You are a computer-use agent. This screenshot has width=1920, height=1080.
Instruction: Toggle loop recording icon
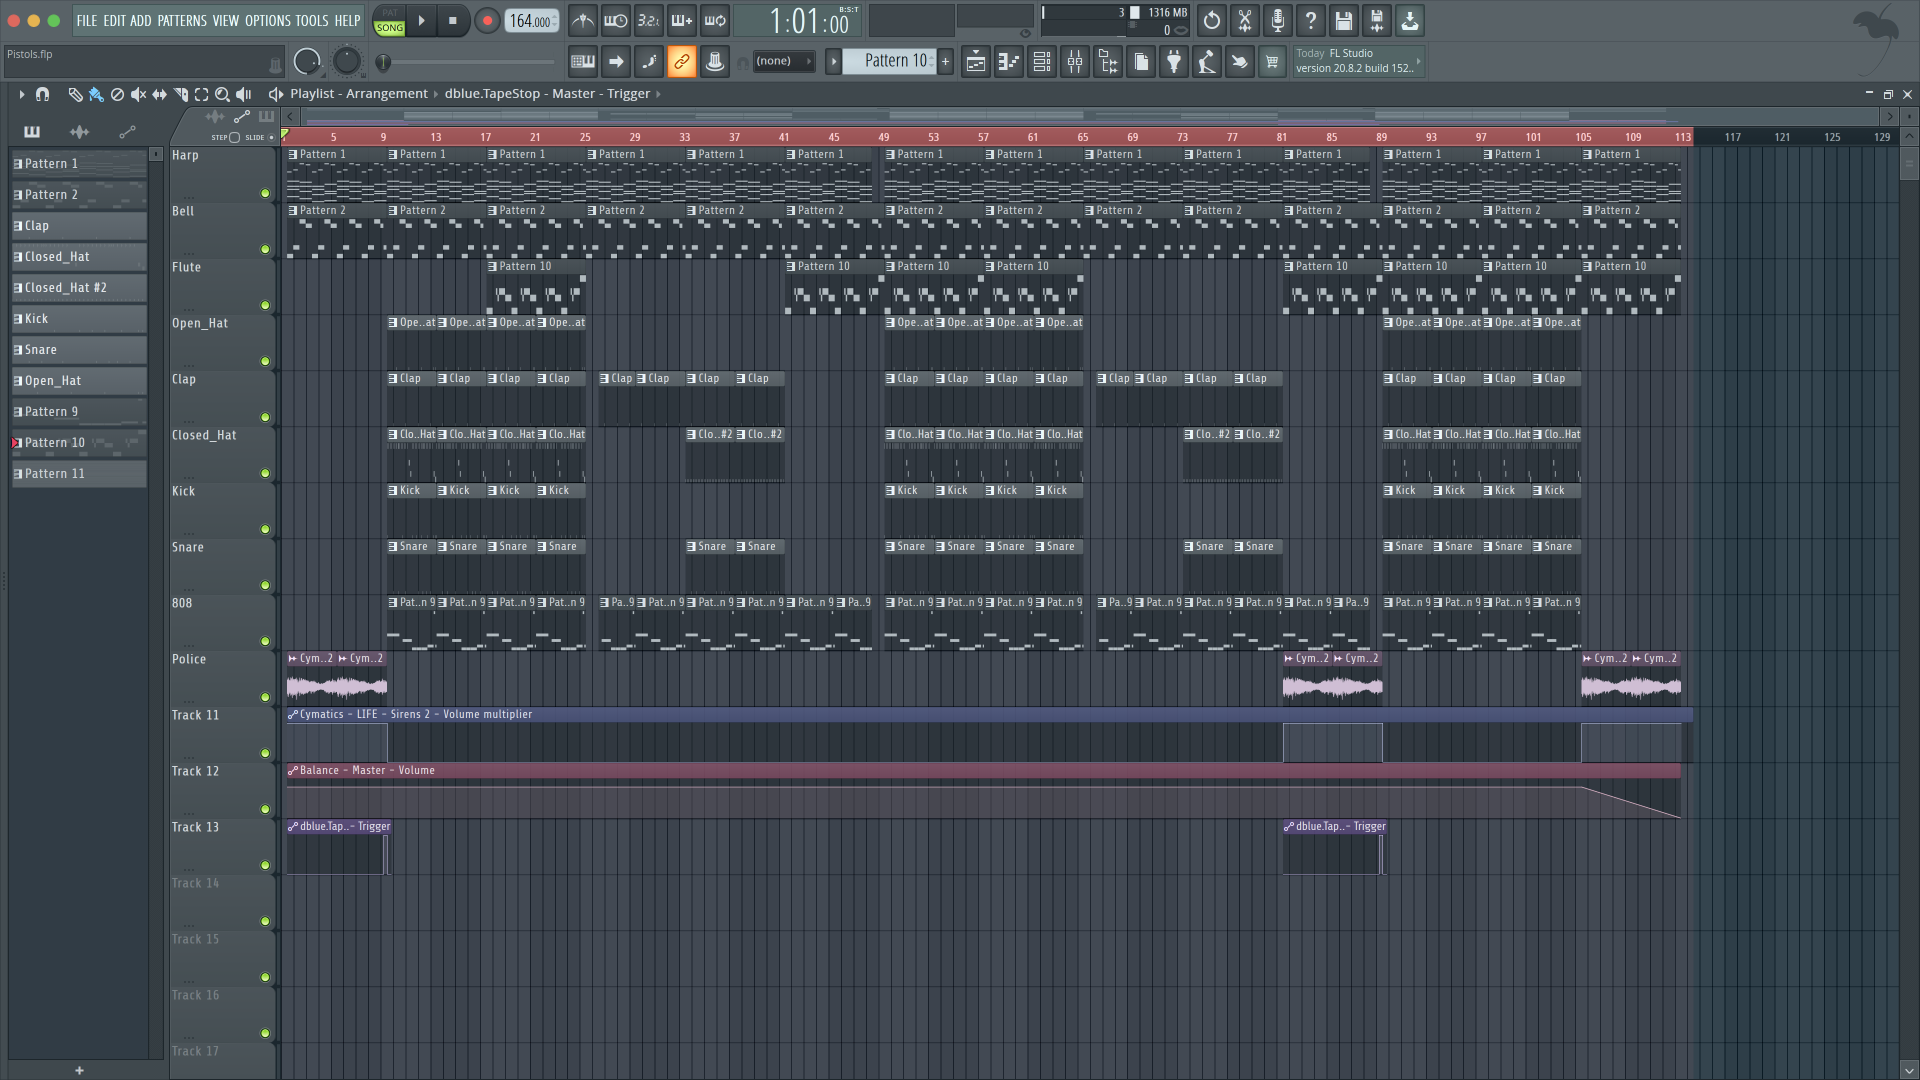coord(715,21)
